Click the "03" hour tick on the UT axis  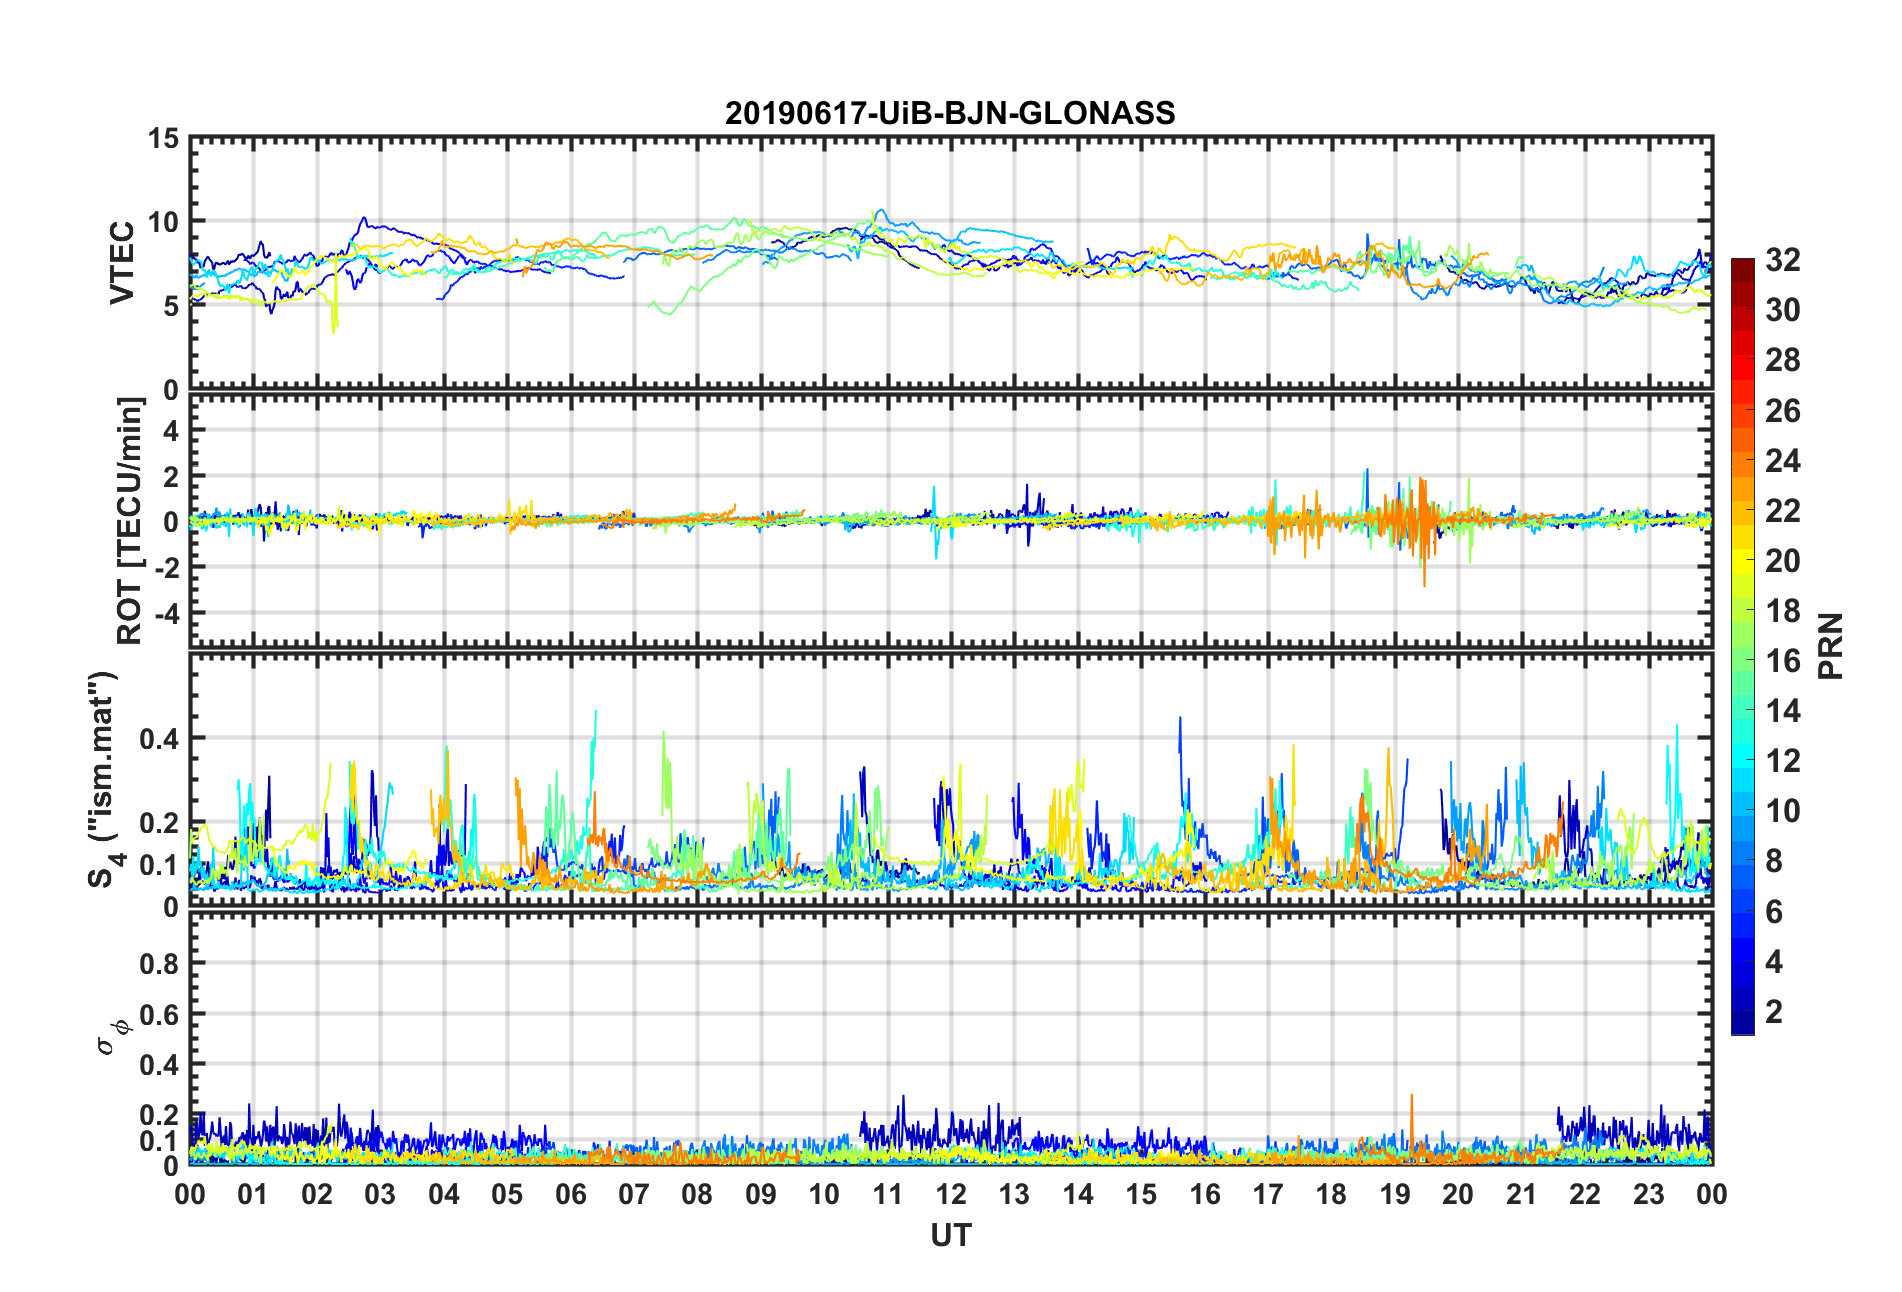pos(380,1194)
